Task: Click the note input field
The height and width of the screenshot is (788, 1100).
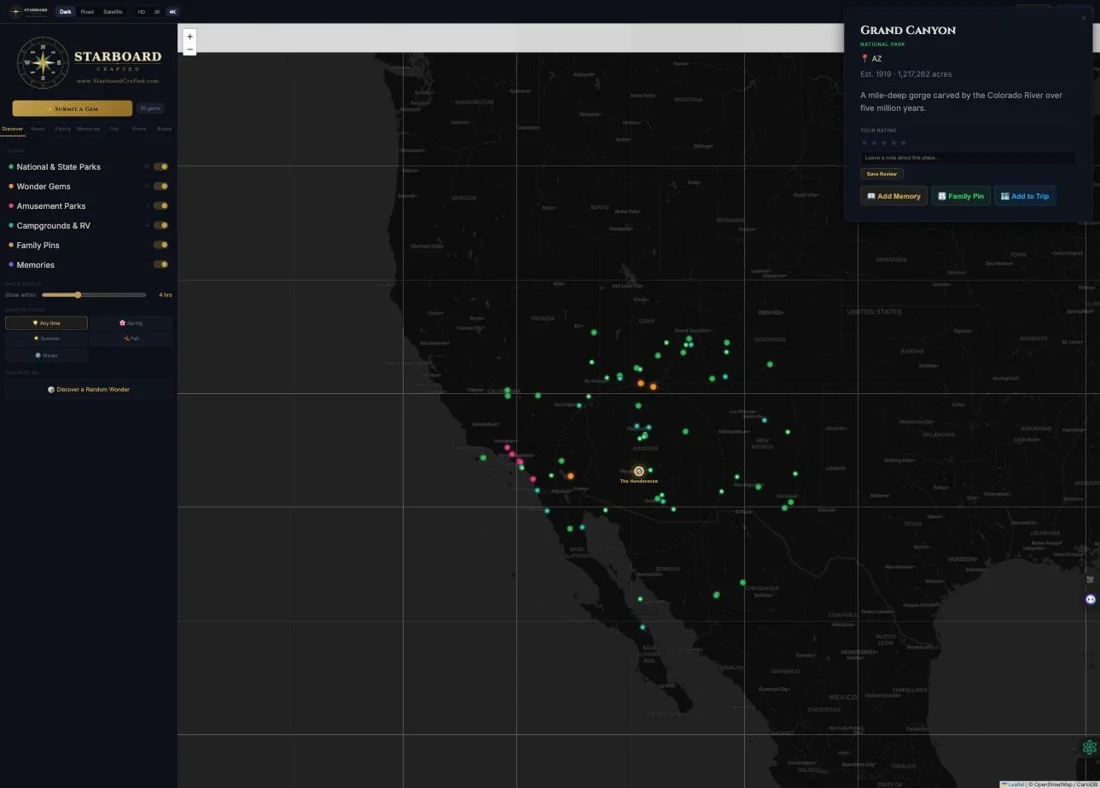Action: click(967, 158)
